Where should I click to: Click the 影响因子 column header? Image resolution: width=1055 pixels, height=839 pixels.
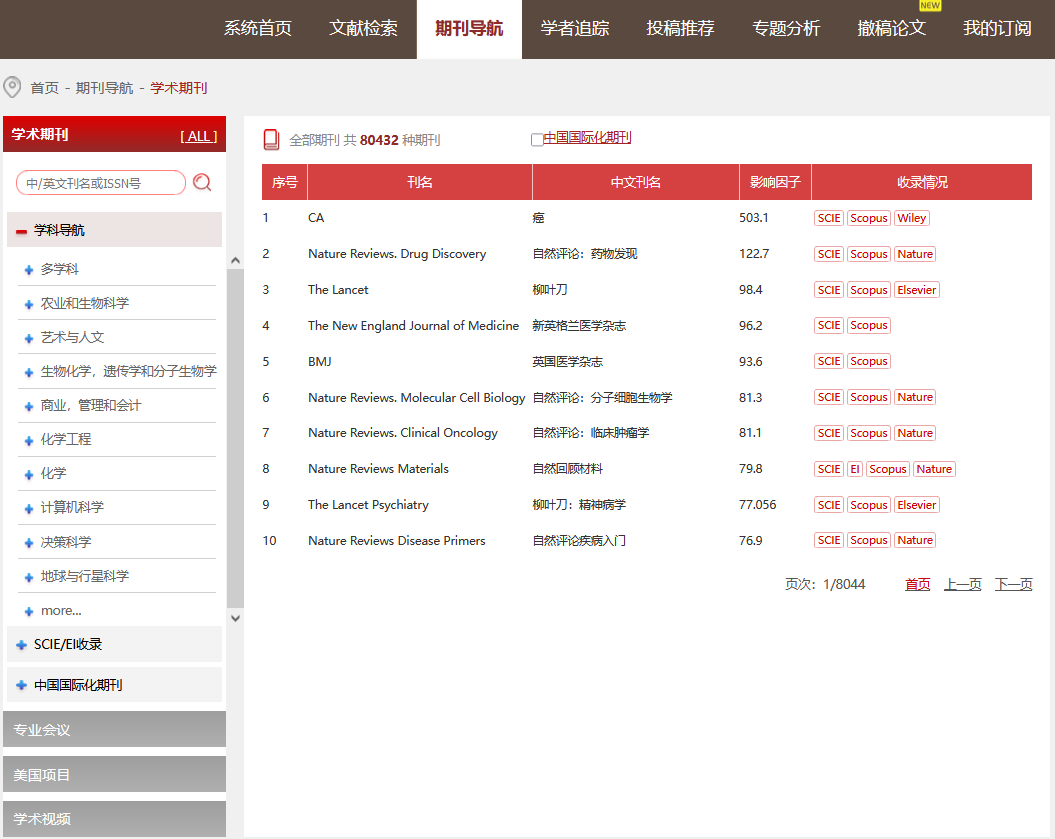[x=775, y=182]
